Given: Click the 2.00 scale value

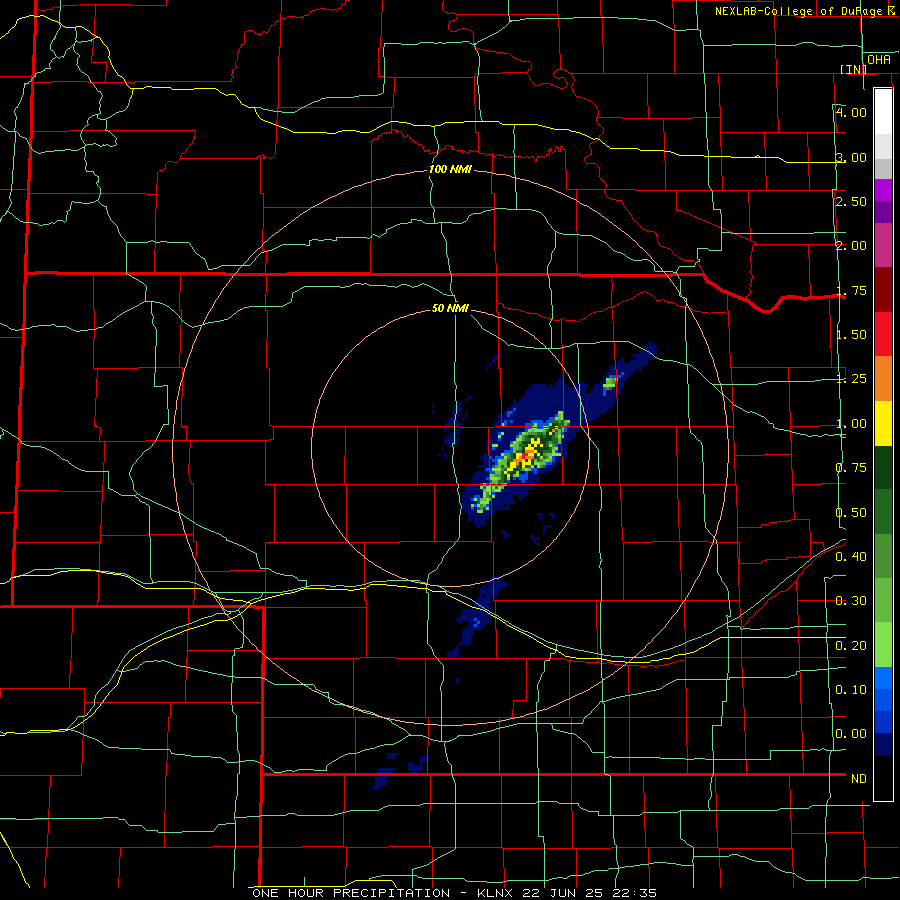Looking at the screenshot, I should click(851, 246).
